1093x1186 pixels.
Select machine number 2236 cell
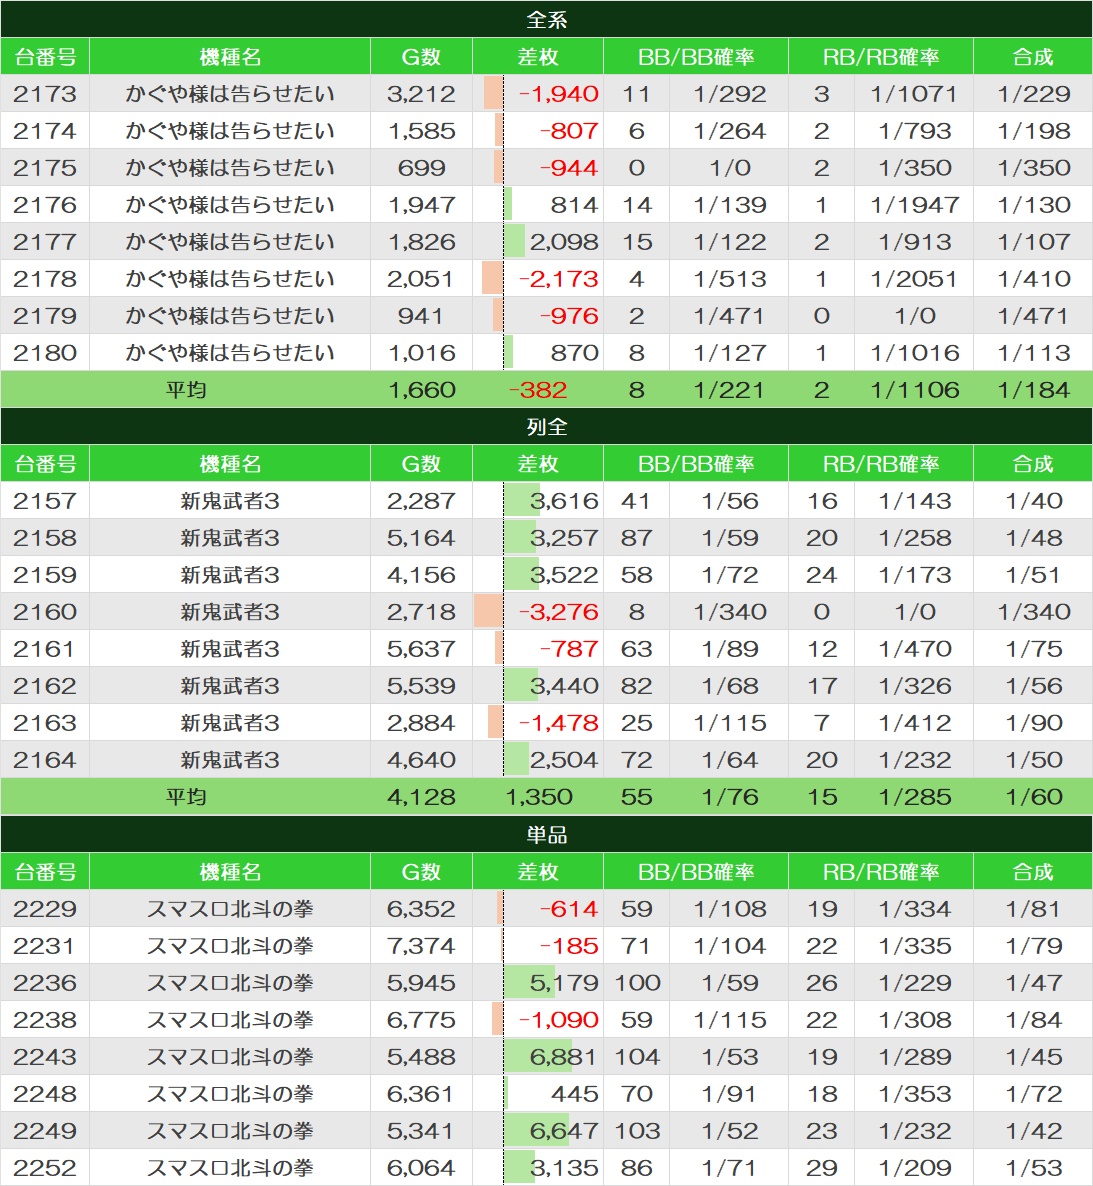tap(45, 983)
